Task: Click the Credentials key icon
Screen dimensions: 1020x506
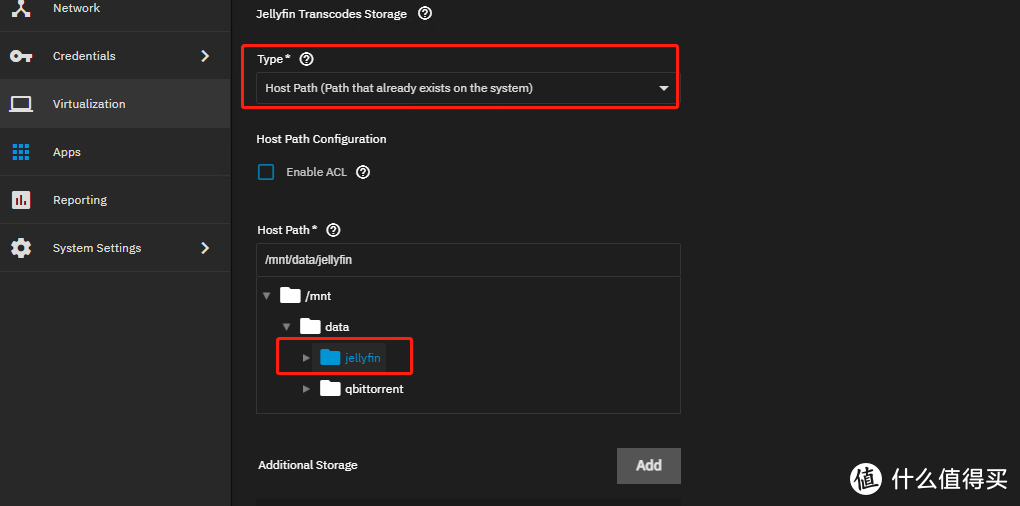Action: click(x=21, y=56)
